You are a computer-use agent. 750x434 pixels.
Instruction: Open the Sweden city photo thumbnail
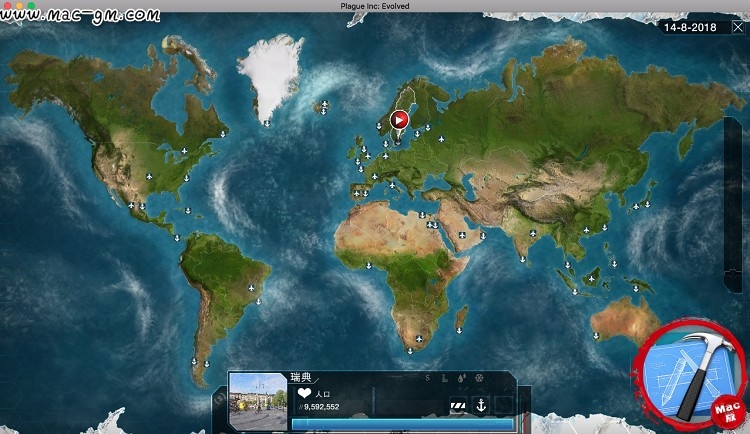(258, 401)
